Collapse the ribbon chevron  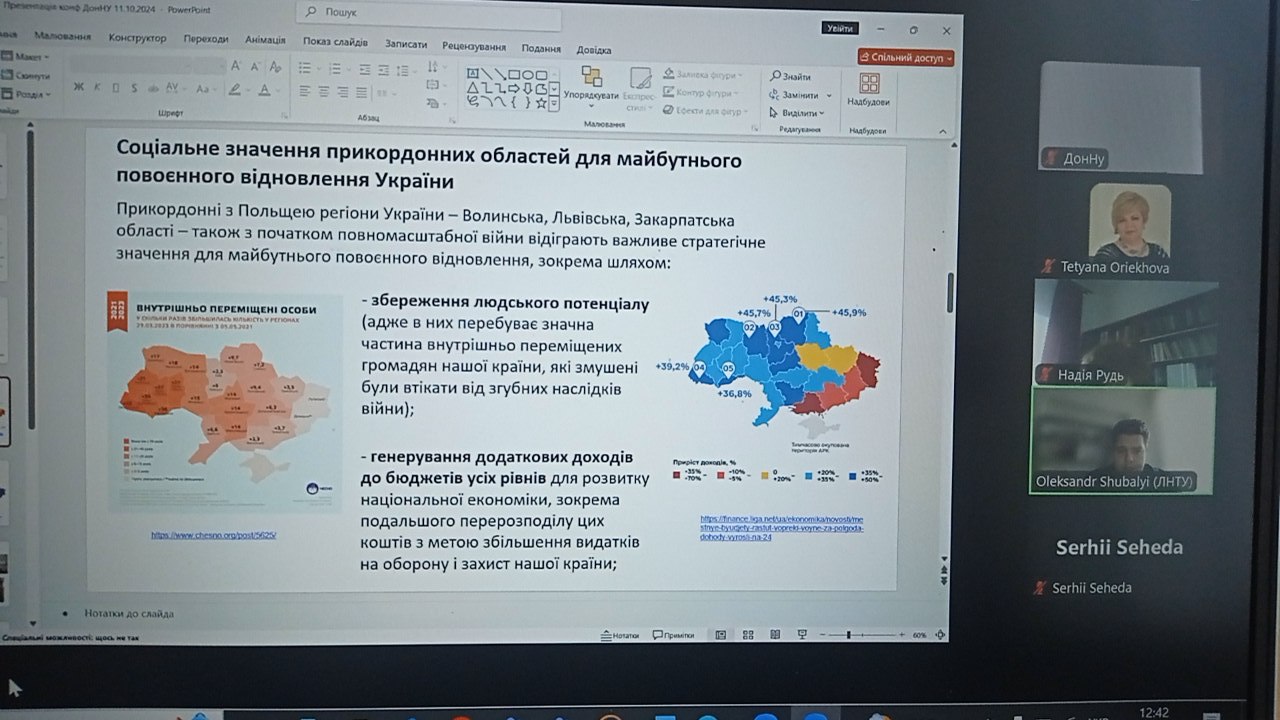coord(942,132)
